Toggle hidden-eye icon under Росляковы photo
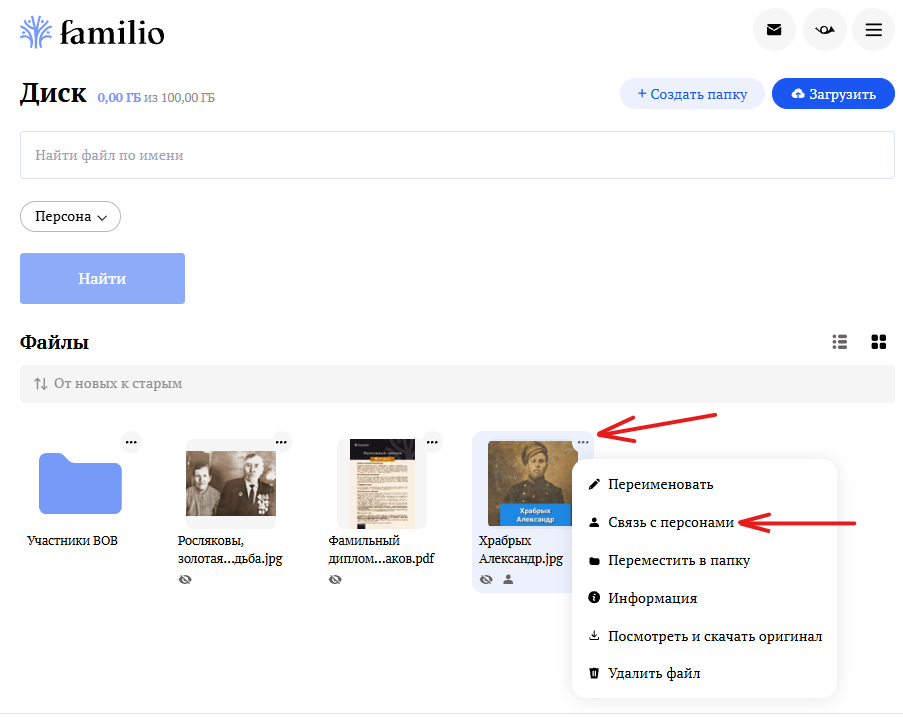Viewport: 903px width, 718px height. (185, 579)
